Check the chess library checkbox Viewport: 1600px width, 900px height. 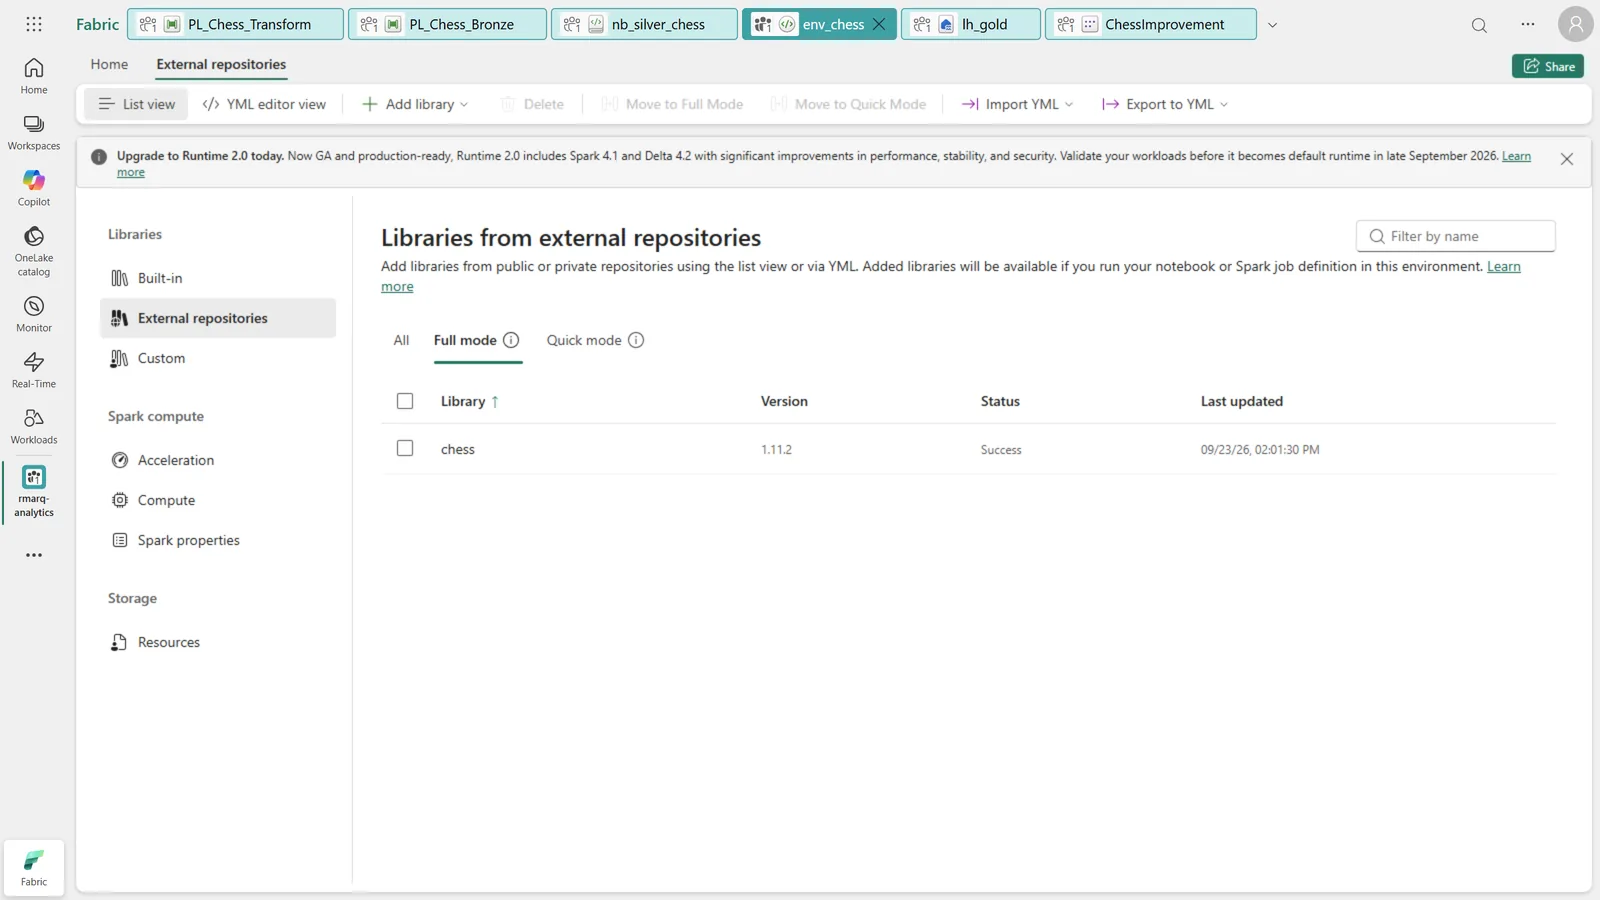click(405, 448)
